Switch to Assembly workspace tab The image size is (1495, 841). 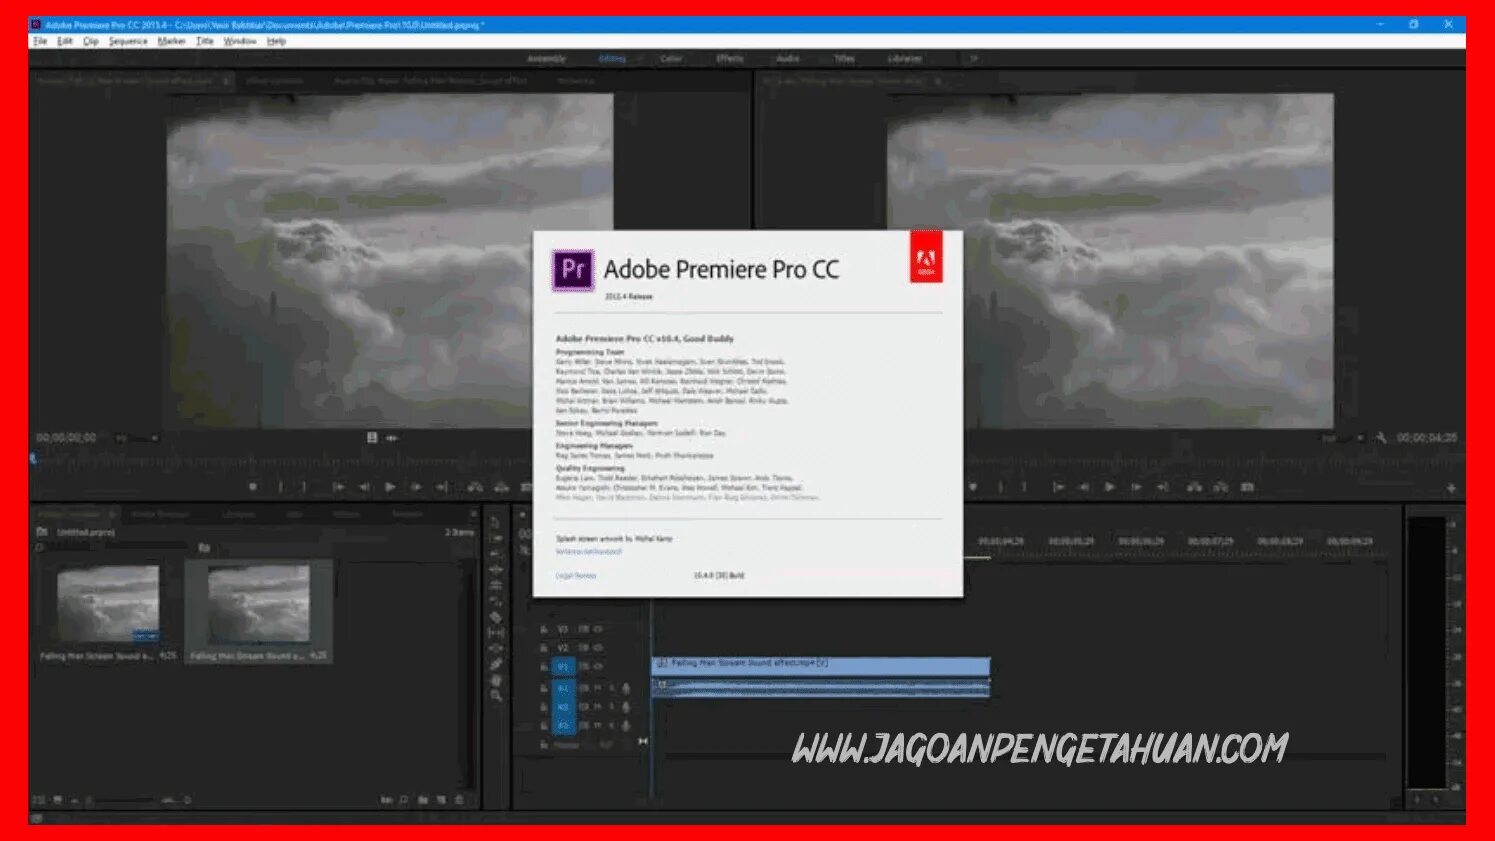pyautogui.click(x=546, y=59)
